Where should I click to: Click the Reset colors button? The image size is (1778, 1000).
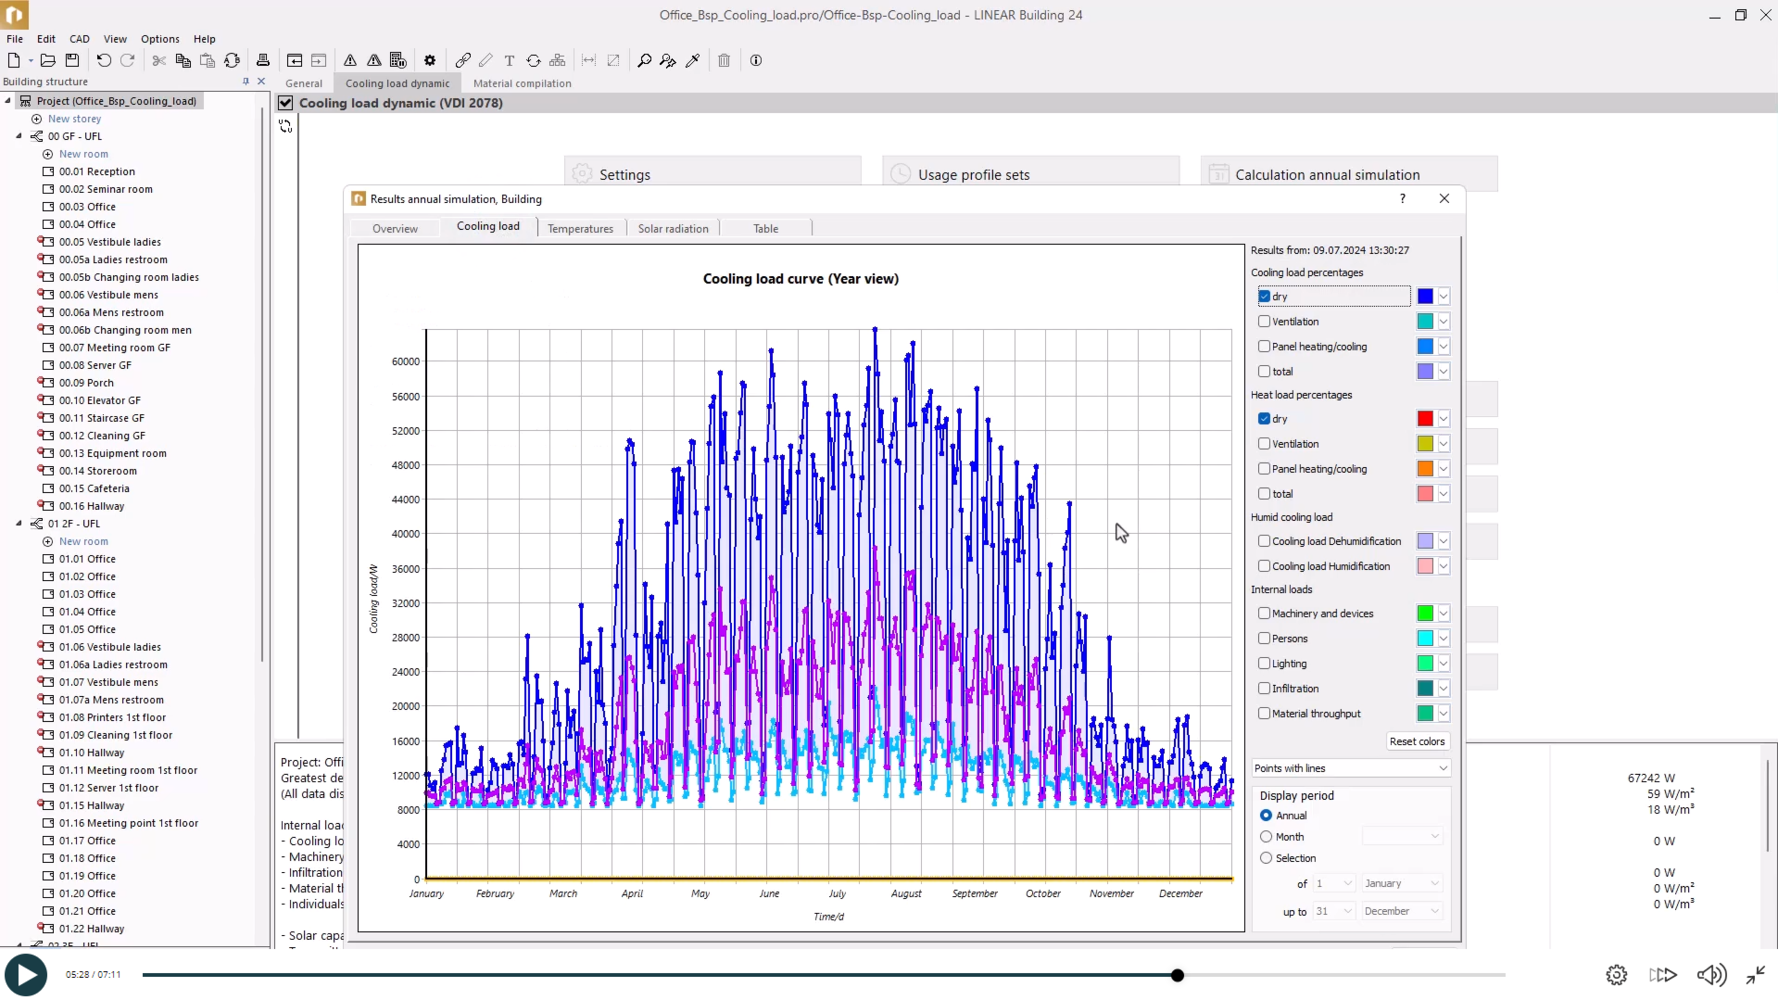[x=1416, y=742]
